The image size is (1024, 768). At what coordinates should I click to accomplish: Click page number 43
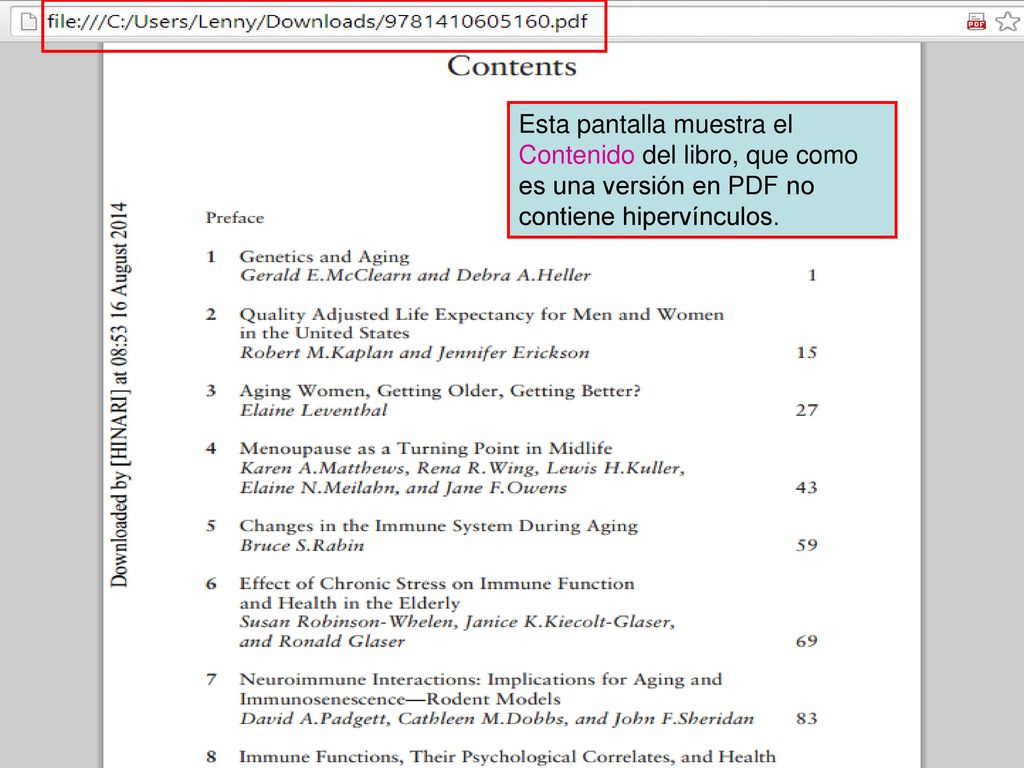[x=807, y=488]
